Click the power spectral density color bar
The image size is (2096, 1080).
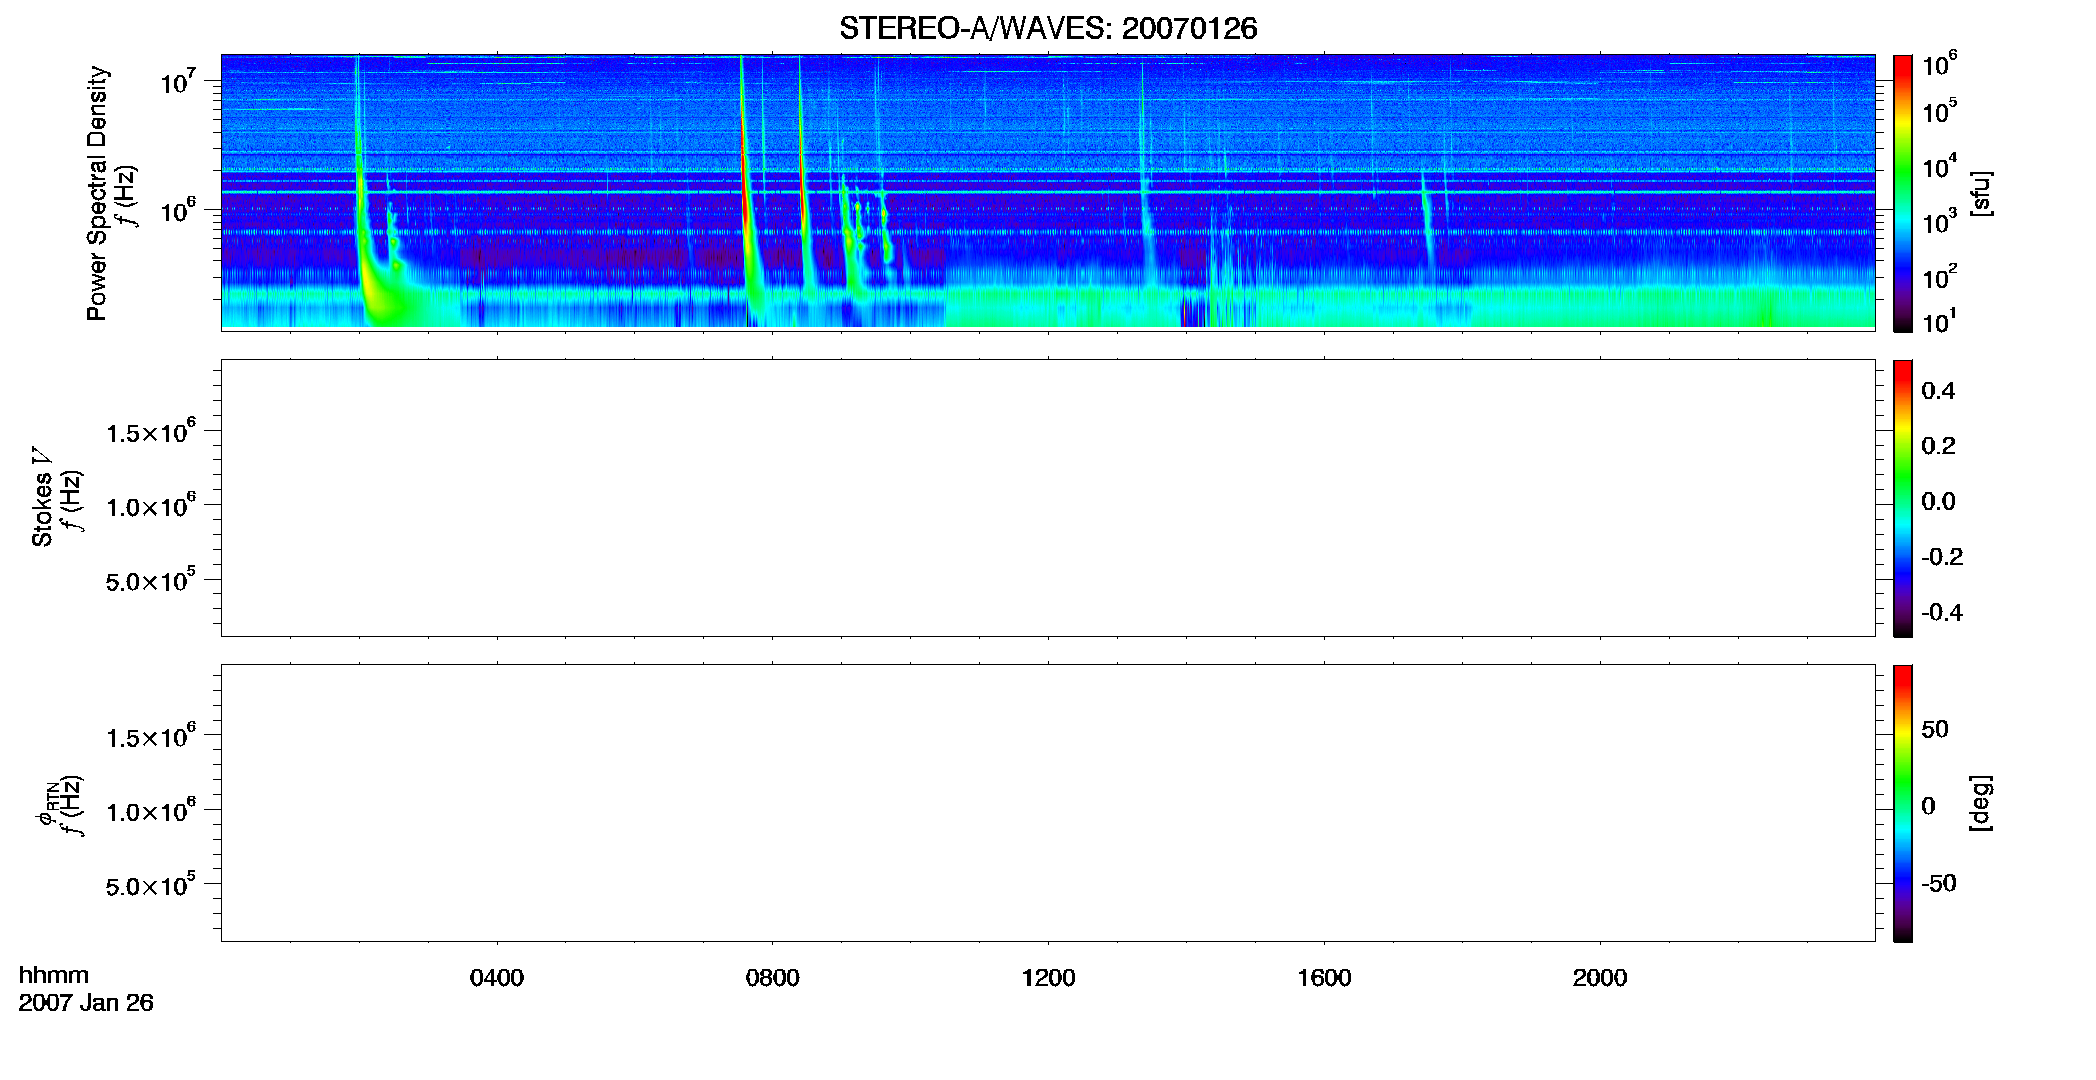tap(1903, 193)
